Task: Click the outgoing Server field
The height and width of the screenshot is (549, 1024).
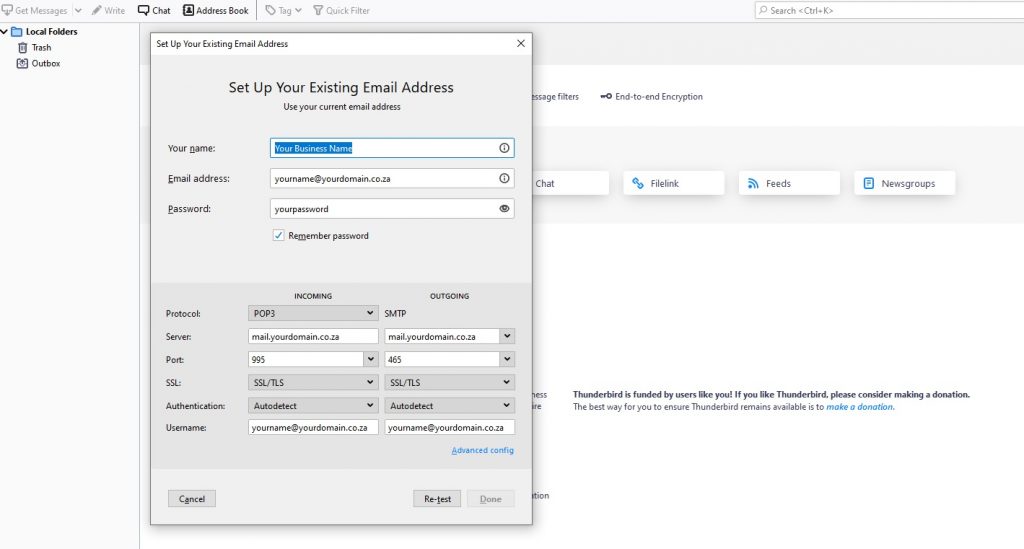Action: point(442,336)
